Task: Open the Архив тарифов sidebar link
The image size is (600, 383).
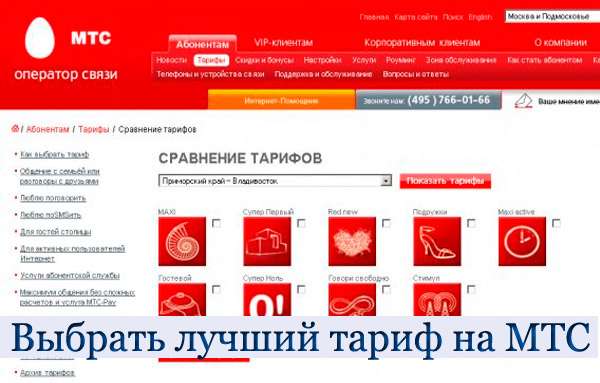Action: [47, 373]
